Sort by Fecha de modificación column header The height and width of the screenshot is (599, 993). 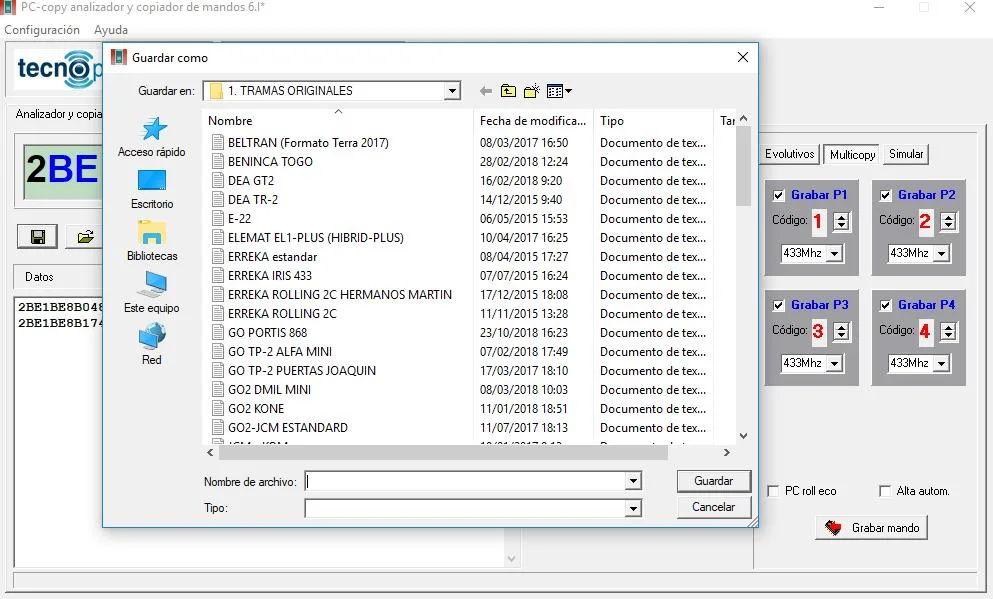pos(533,120)
